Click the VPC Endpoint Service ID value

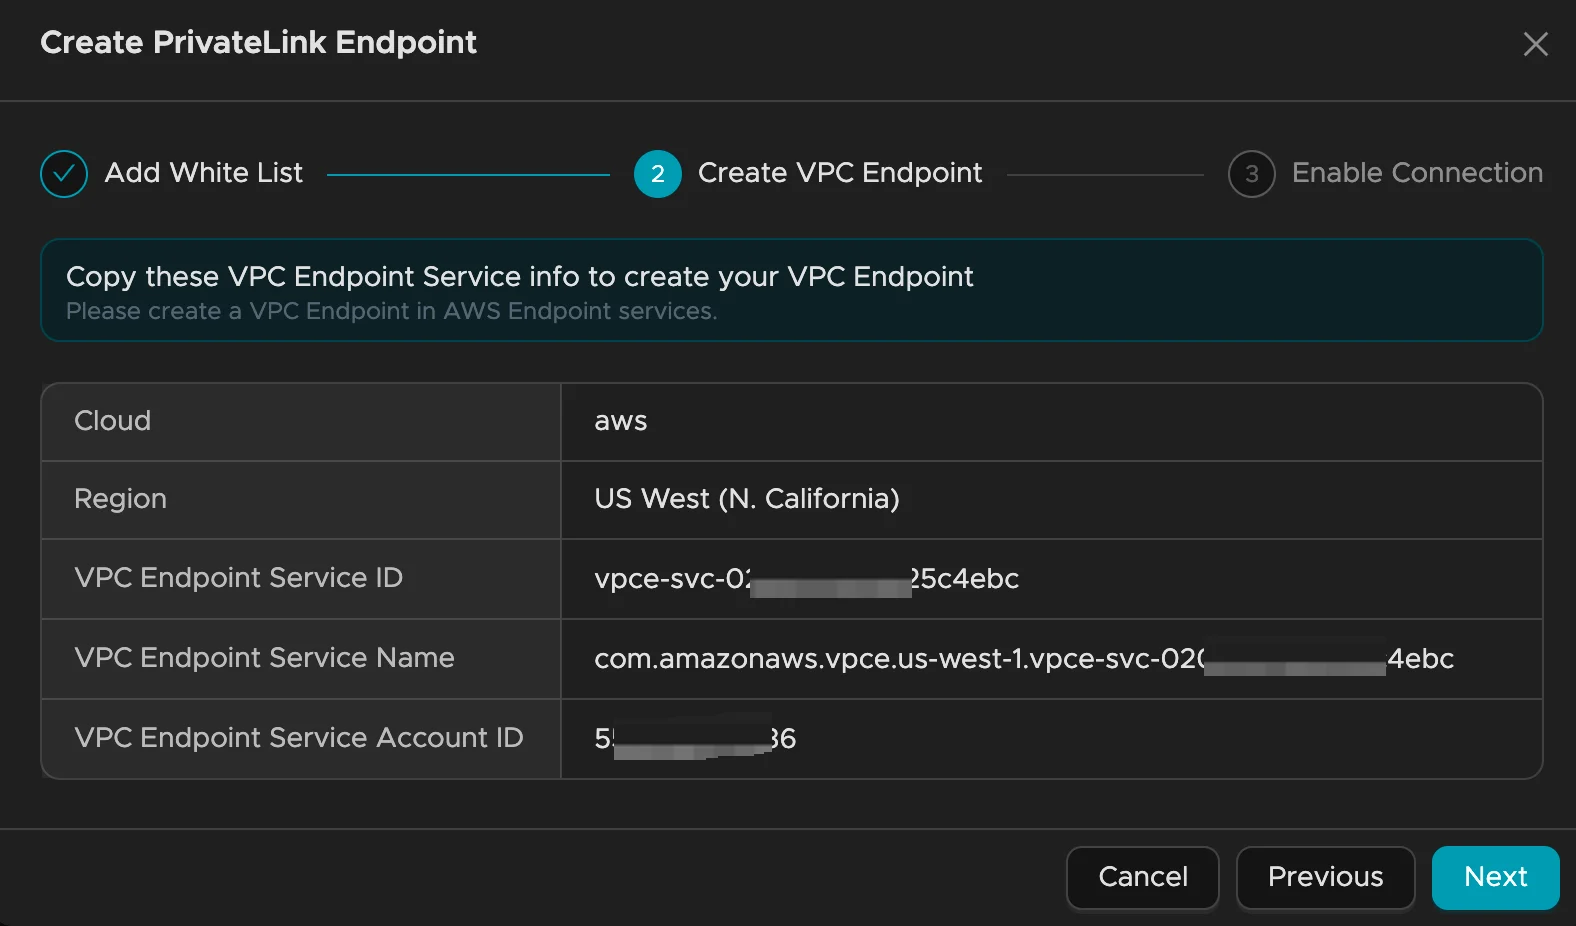pyautogui.click(x=805, y=579)
